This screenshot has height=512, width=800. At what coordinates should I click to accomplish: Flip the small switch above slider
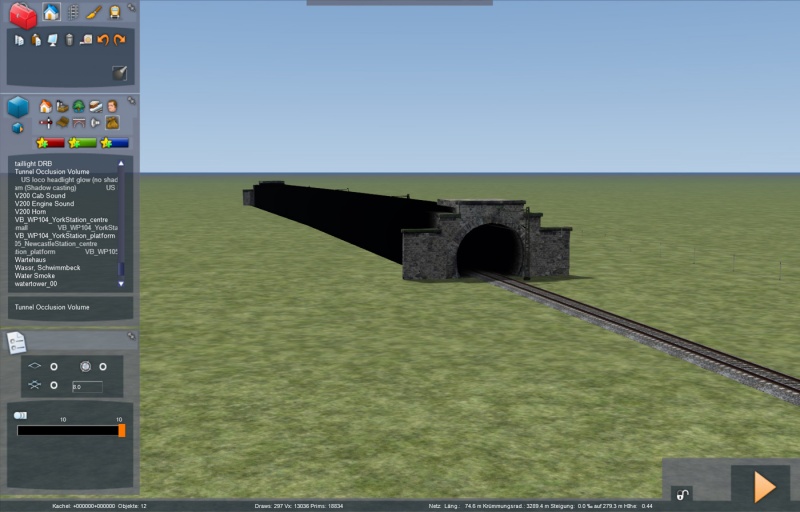tap(20, 416)
